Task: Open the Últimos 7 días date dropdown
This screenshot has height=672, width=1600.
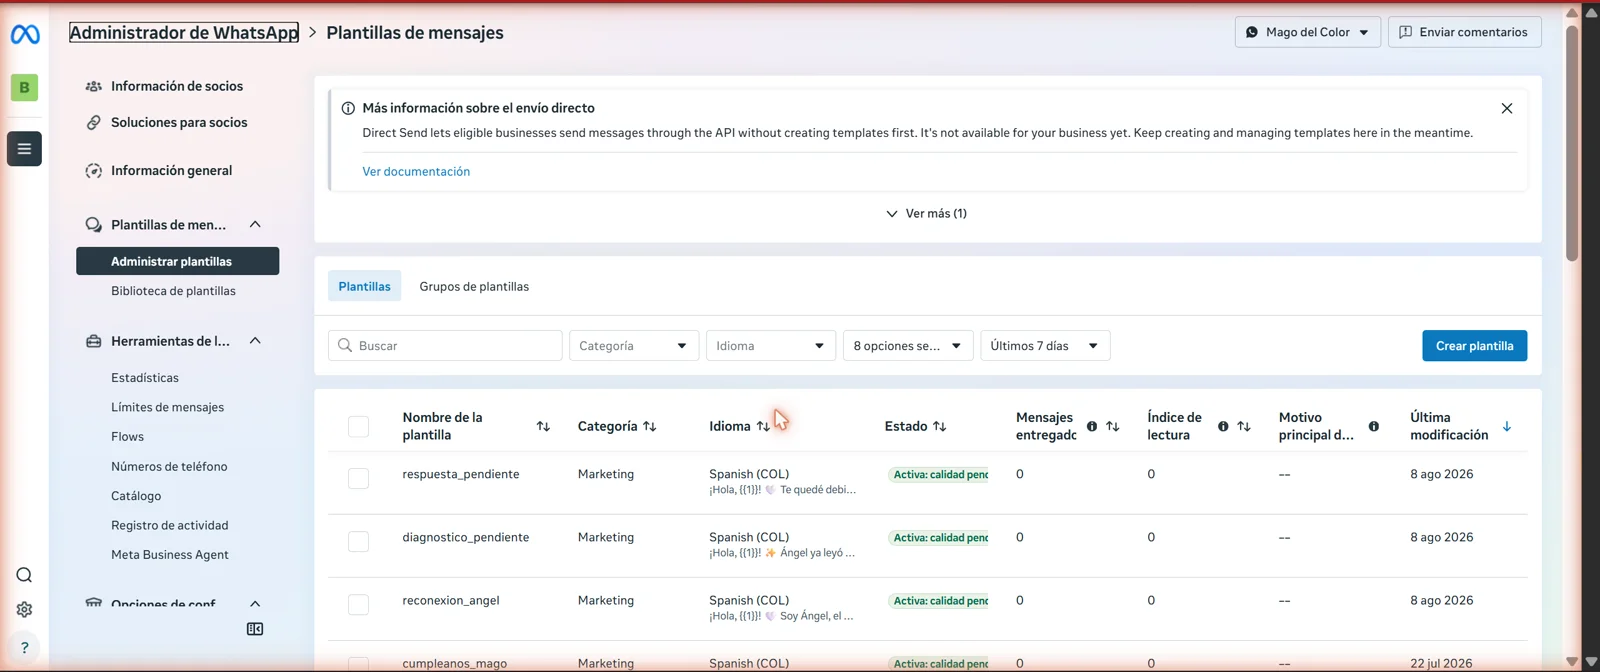Action: click(x=1045, y=346)
